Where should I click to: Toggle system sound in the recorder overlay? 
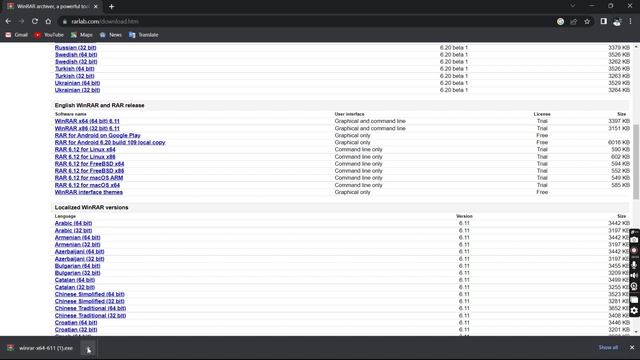634,276
